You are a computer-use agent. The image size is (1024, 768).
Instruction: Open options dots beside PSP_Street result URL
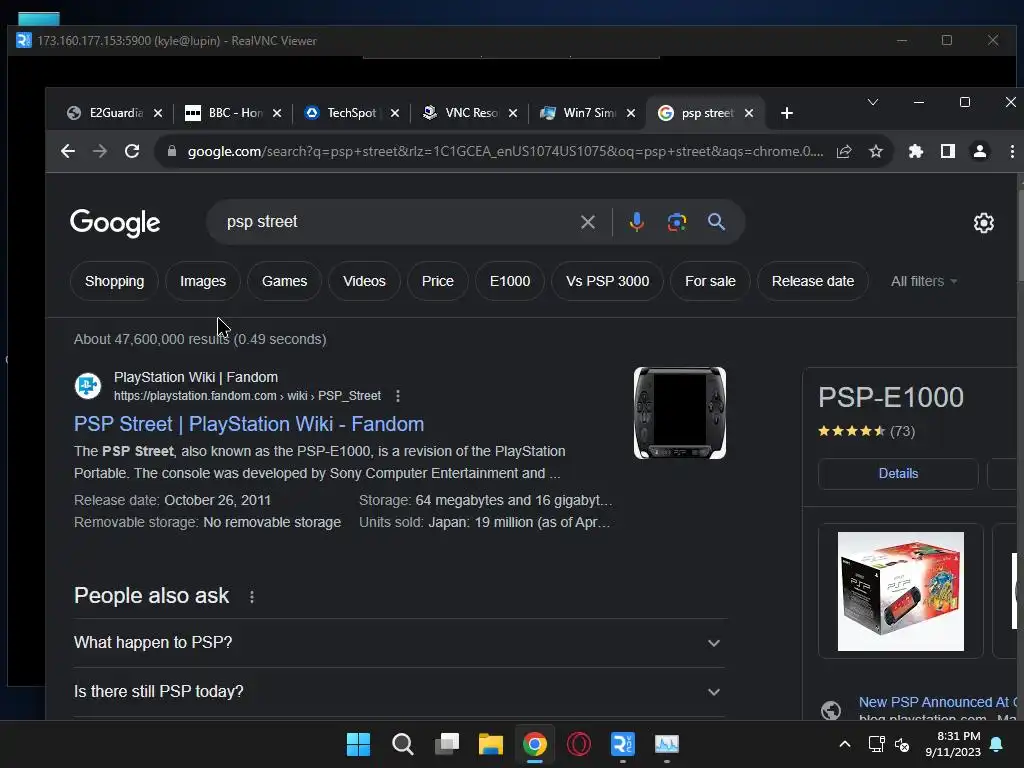(398, 396)
